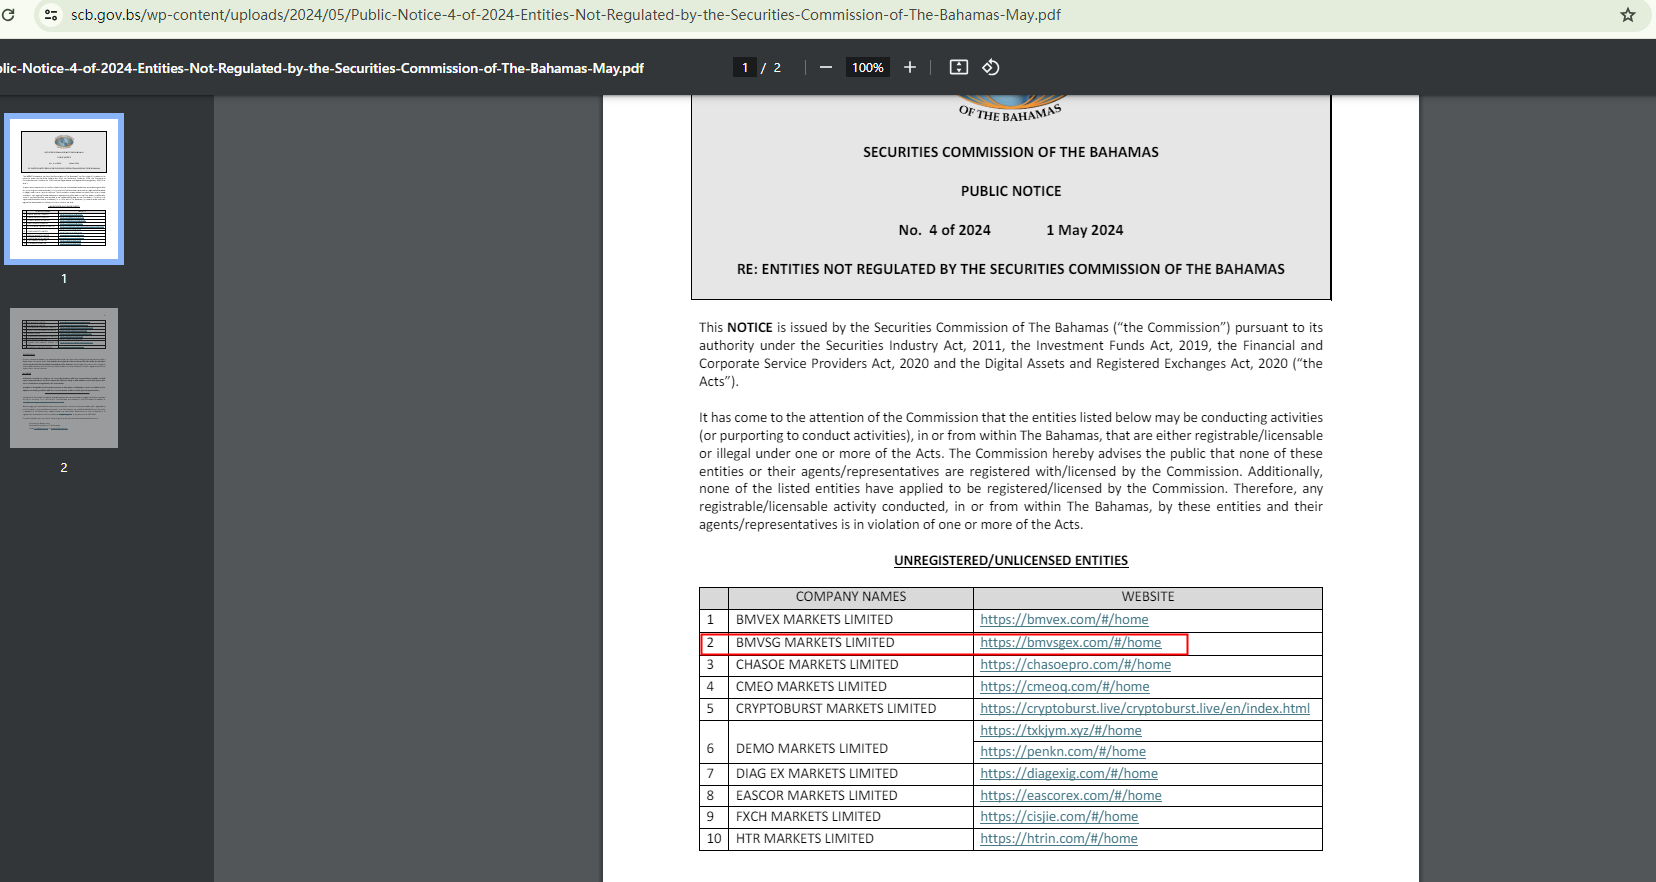Reload the page with the refresh icon
1656x882 pixels.
(x=8, y=15)
